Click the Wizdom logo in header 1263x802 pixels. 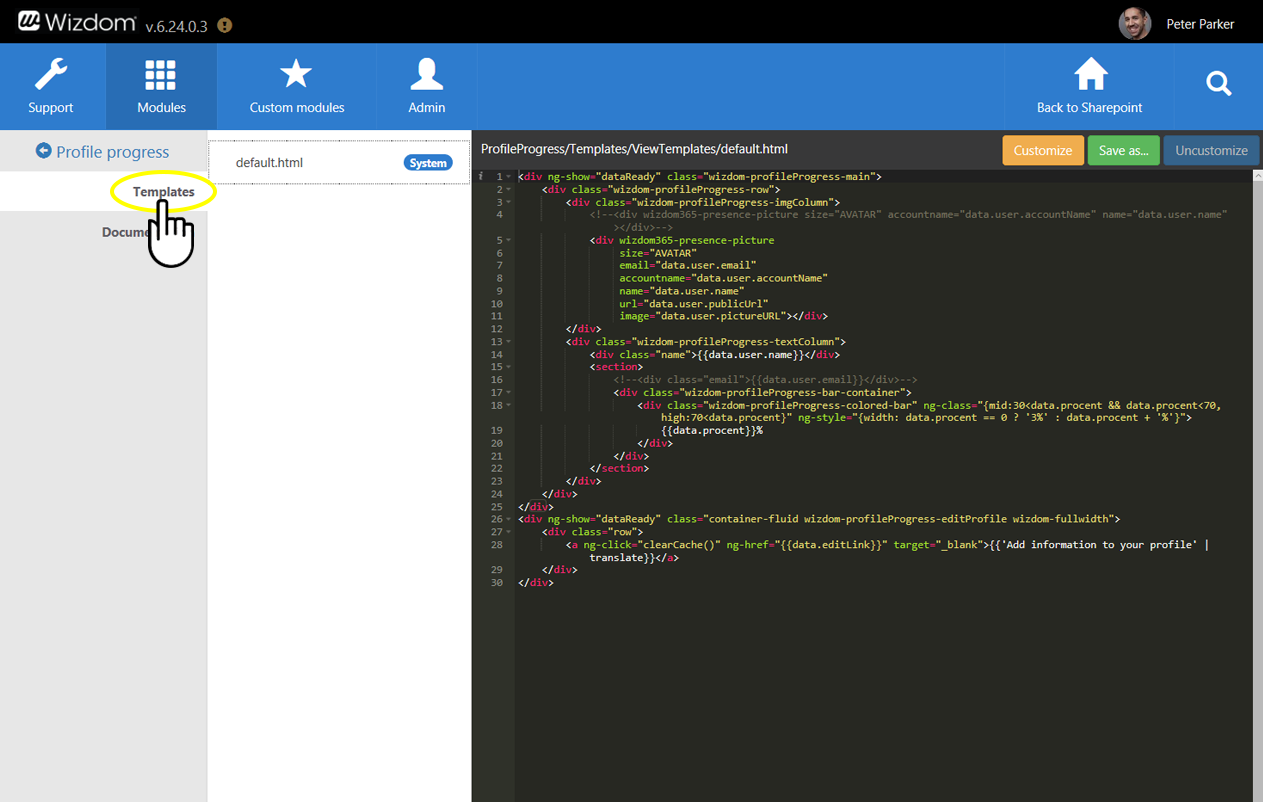76,22
